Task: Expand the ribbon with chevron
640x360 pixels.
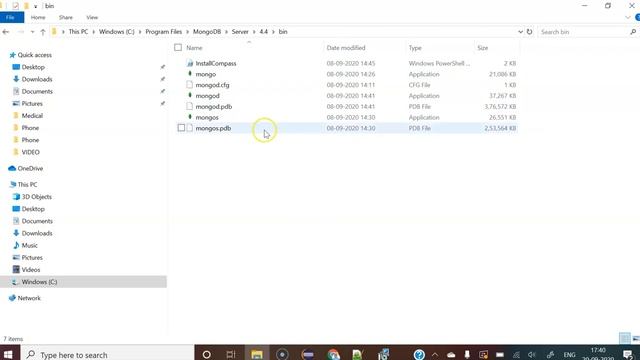Action: 628,18
